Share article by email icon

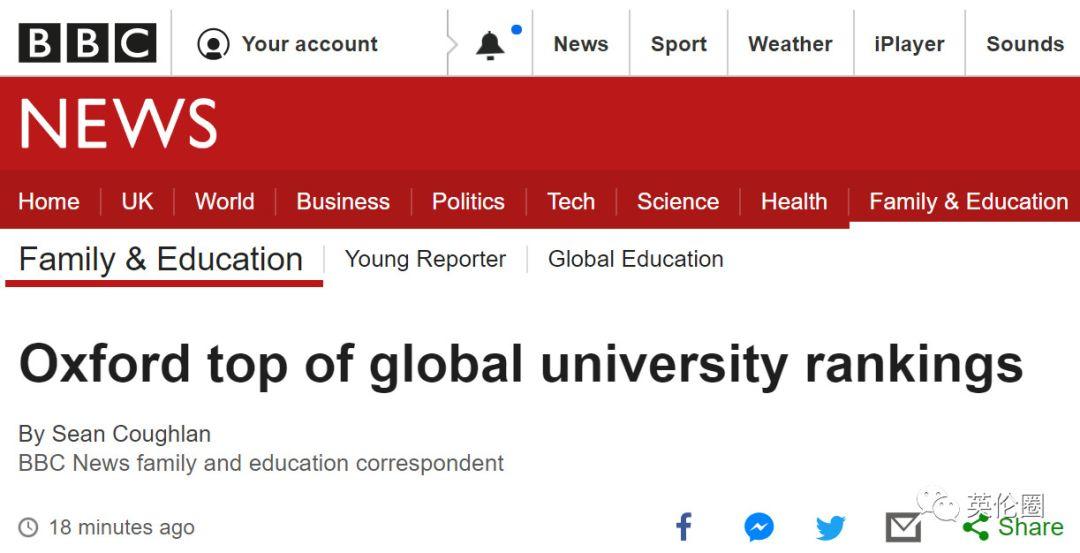click(903, 527)
